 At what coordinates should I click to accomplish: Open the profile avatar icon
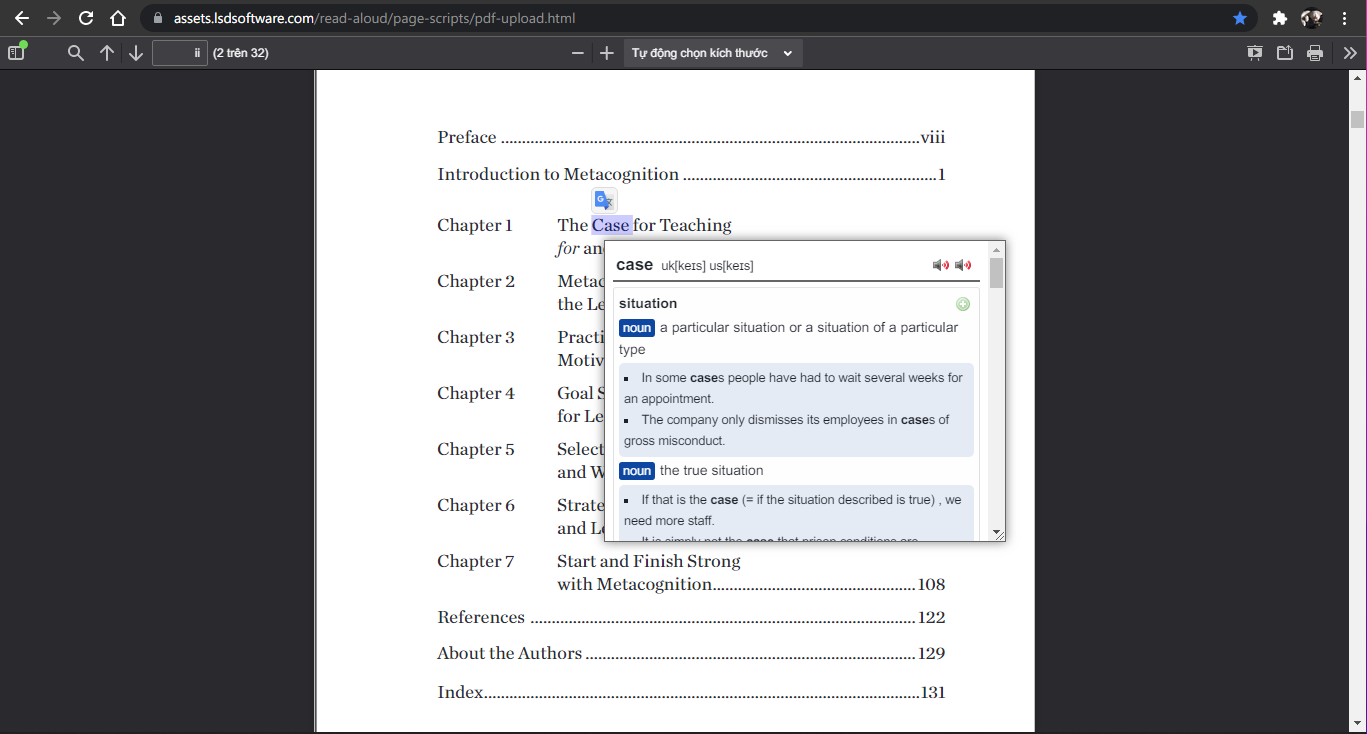pos(1311,18)
